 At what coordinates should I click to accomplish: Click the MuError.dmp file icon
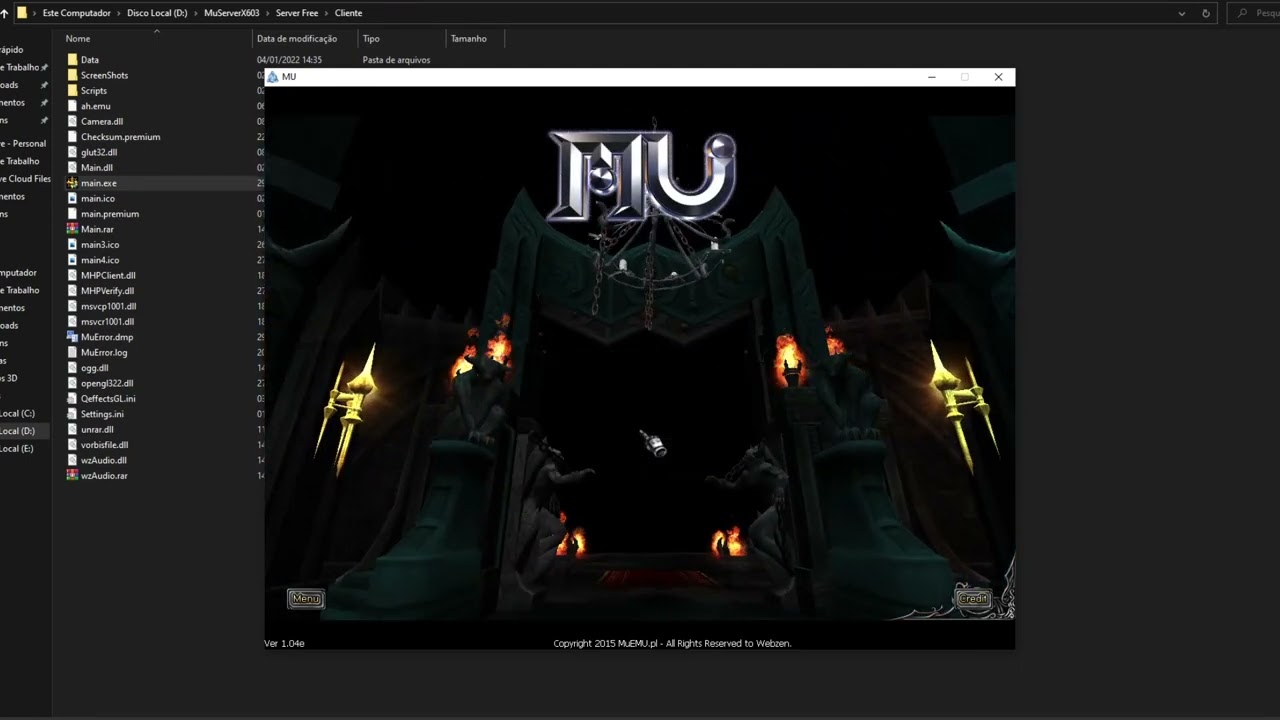pos(72,337)
